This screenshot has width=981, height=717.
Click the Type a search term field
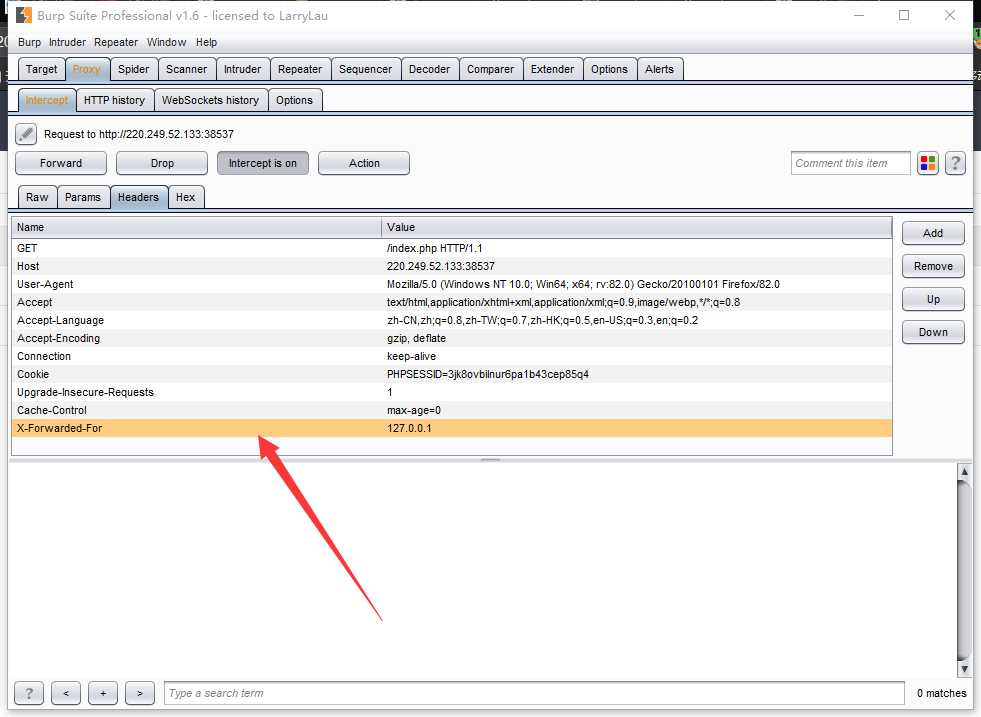pyautogui.click(x=534, y=693)
